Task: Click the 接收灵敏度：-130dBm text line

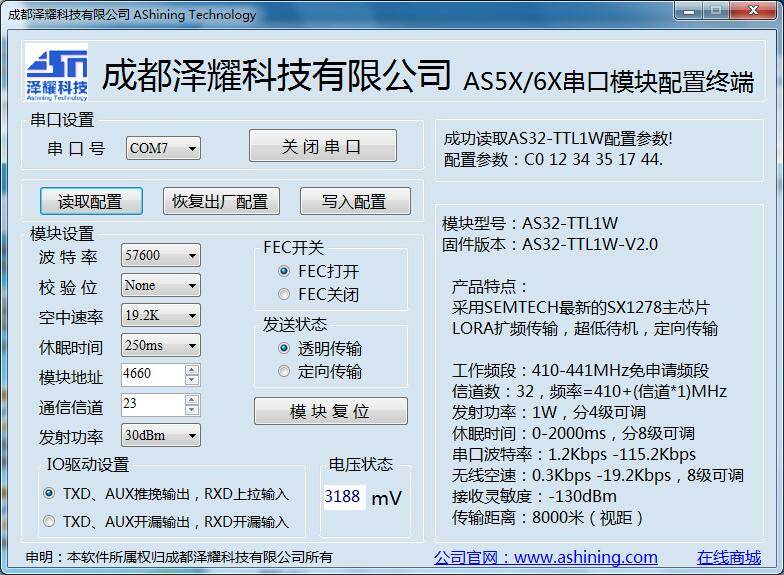Action: pyautogui.click(x=534, y=496)
